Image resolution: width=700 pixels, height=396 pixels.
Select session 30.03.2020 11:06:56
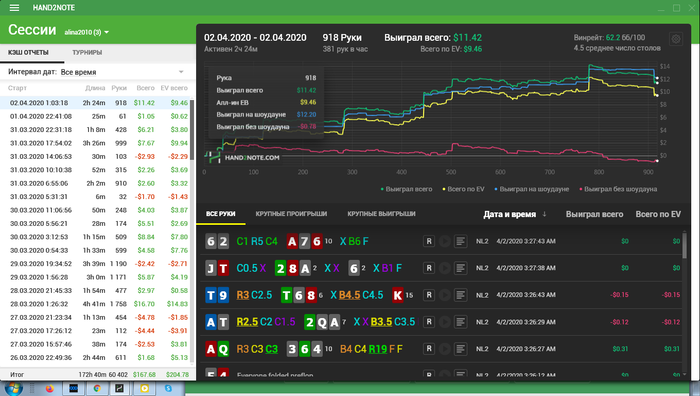click(x=95, y=210)
